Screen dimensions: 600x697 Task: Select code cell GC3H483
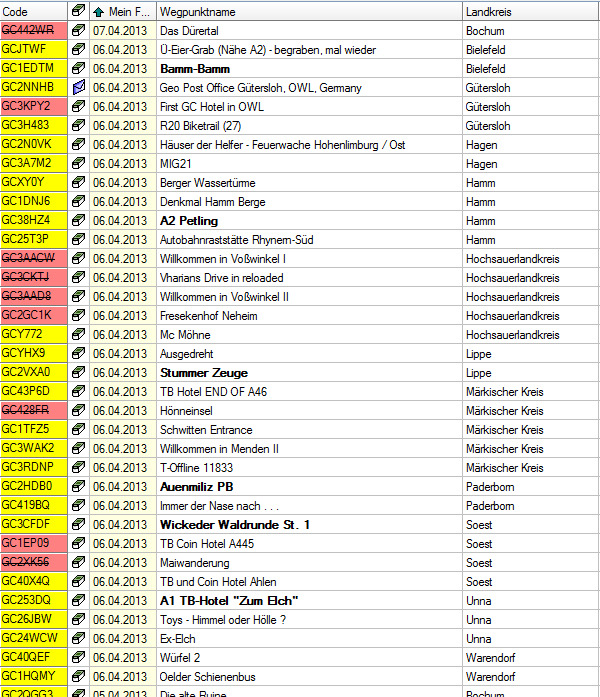click(34, 125)
